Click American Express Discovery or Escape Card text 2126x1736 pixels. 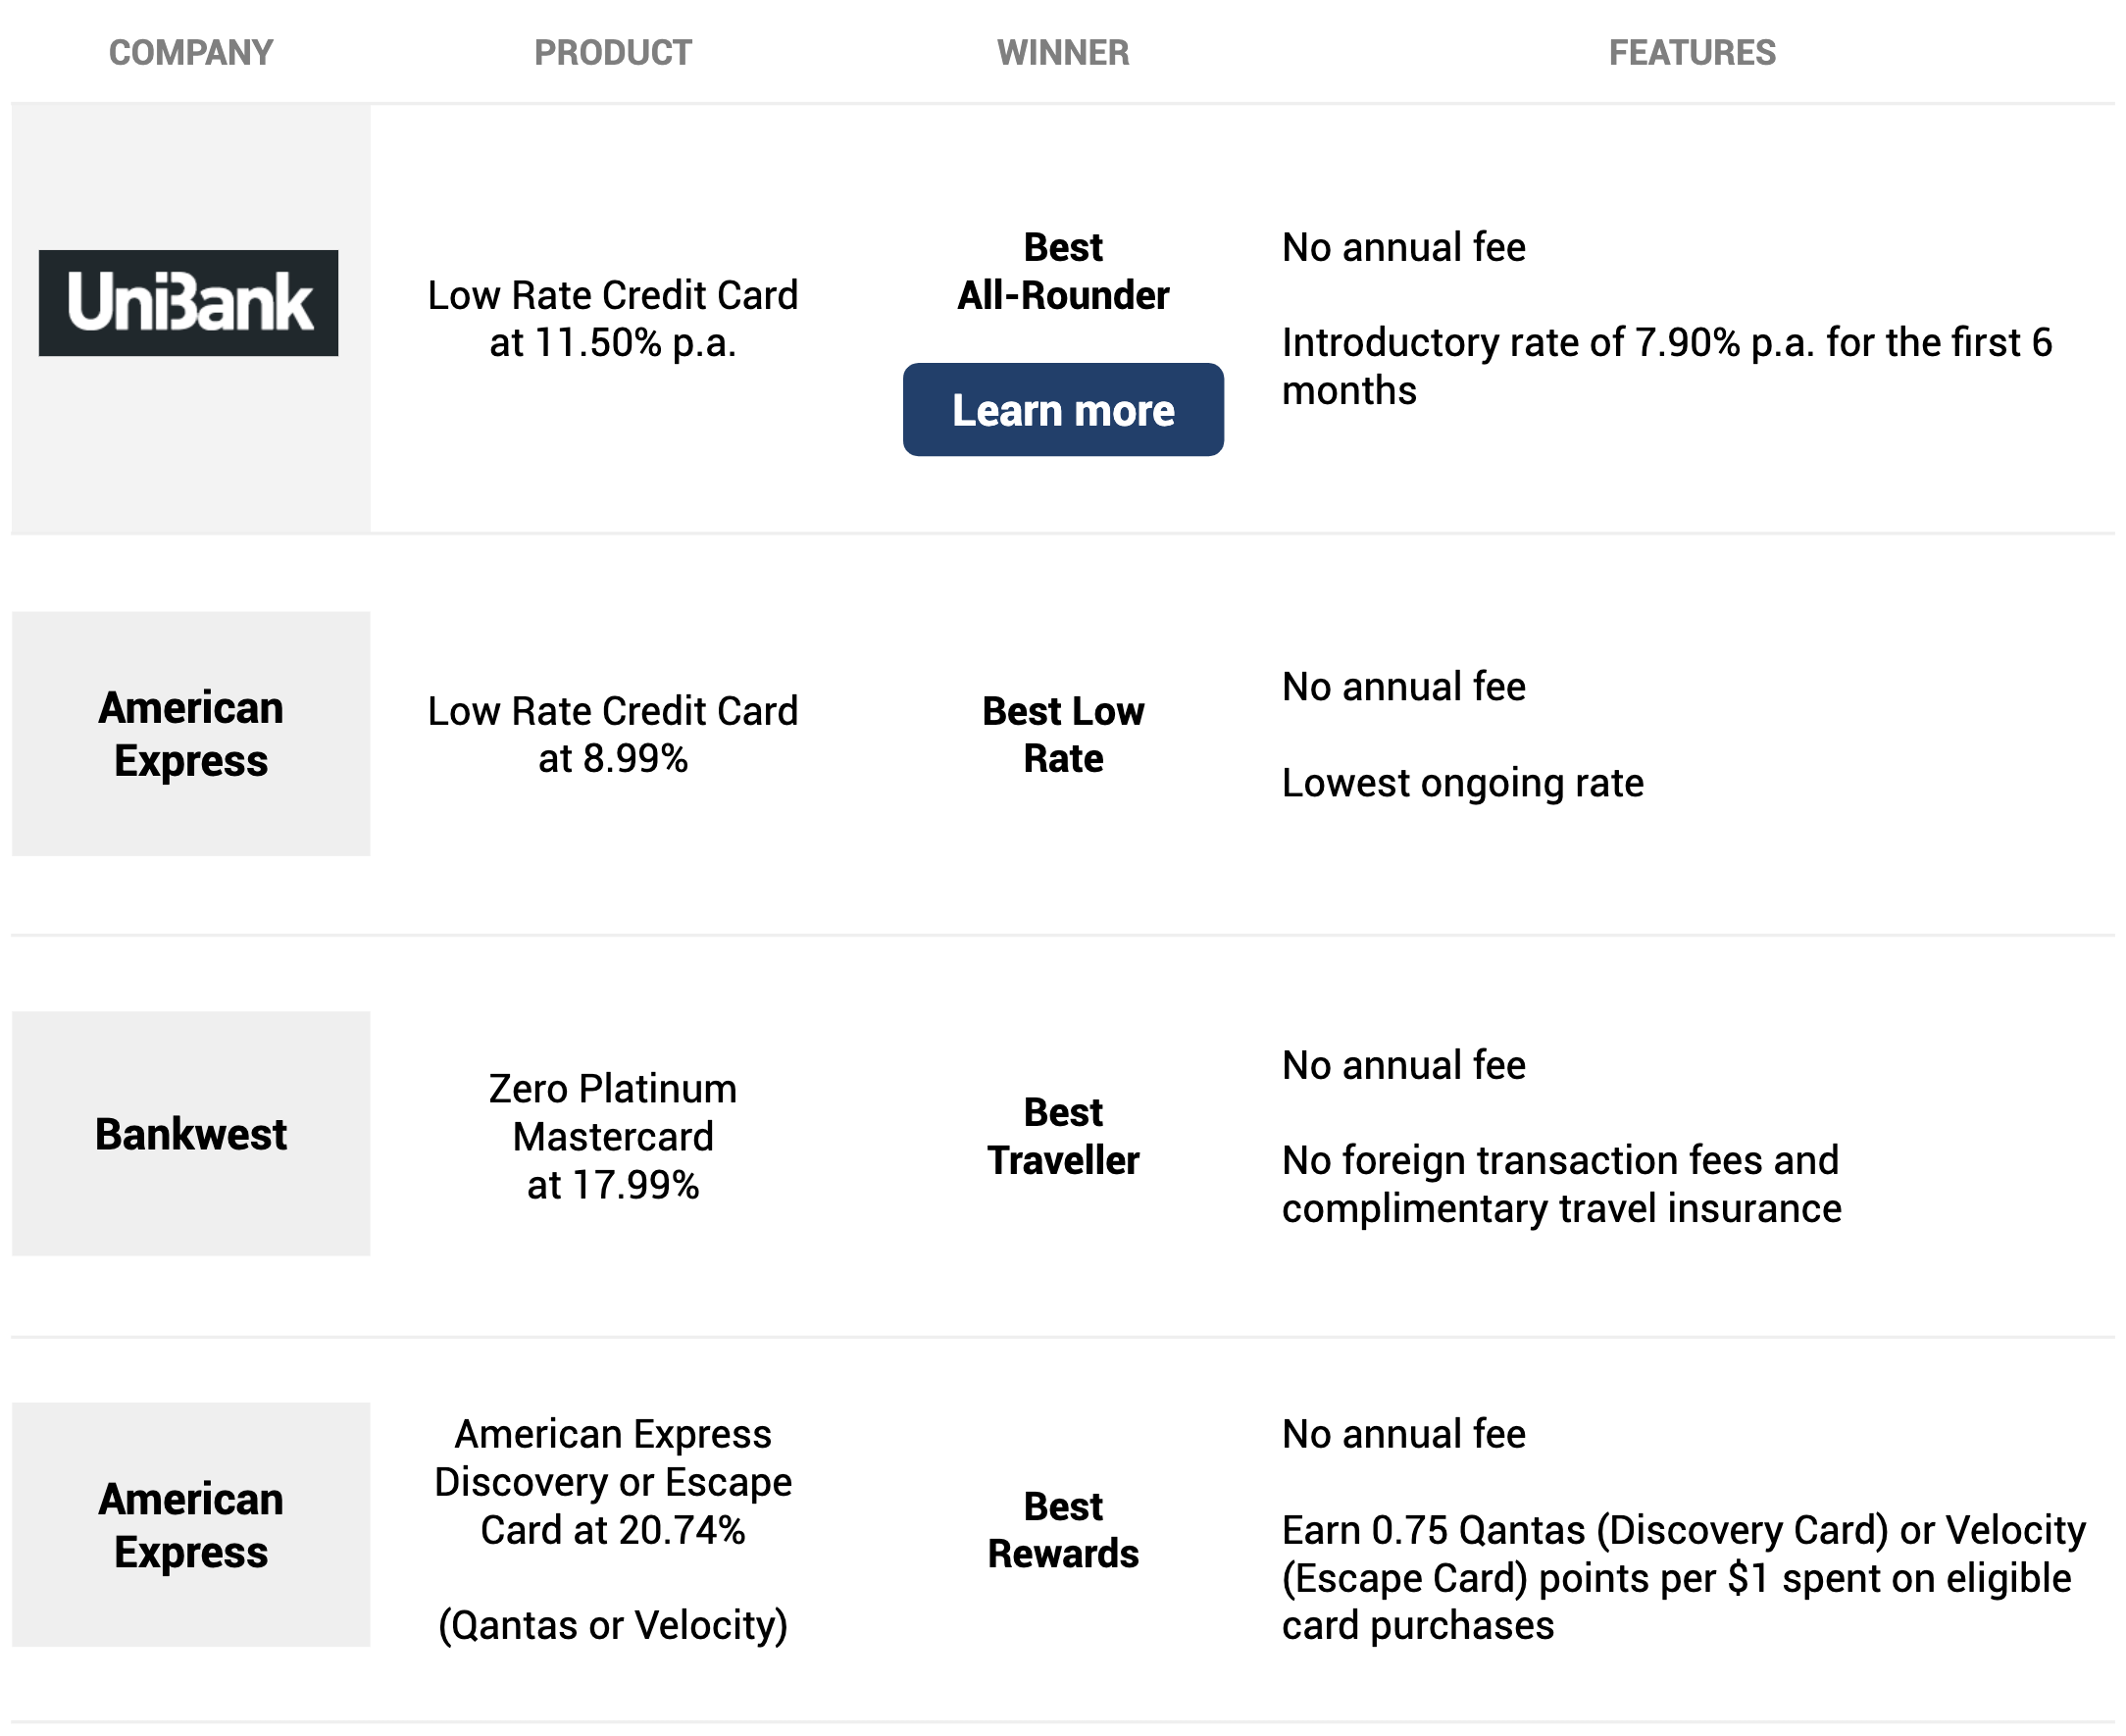pyautogui.click(x=612, y=1481)
